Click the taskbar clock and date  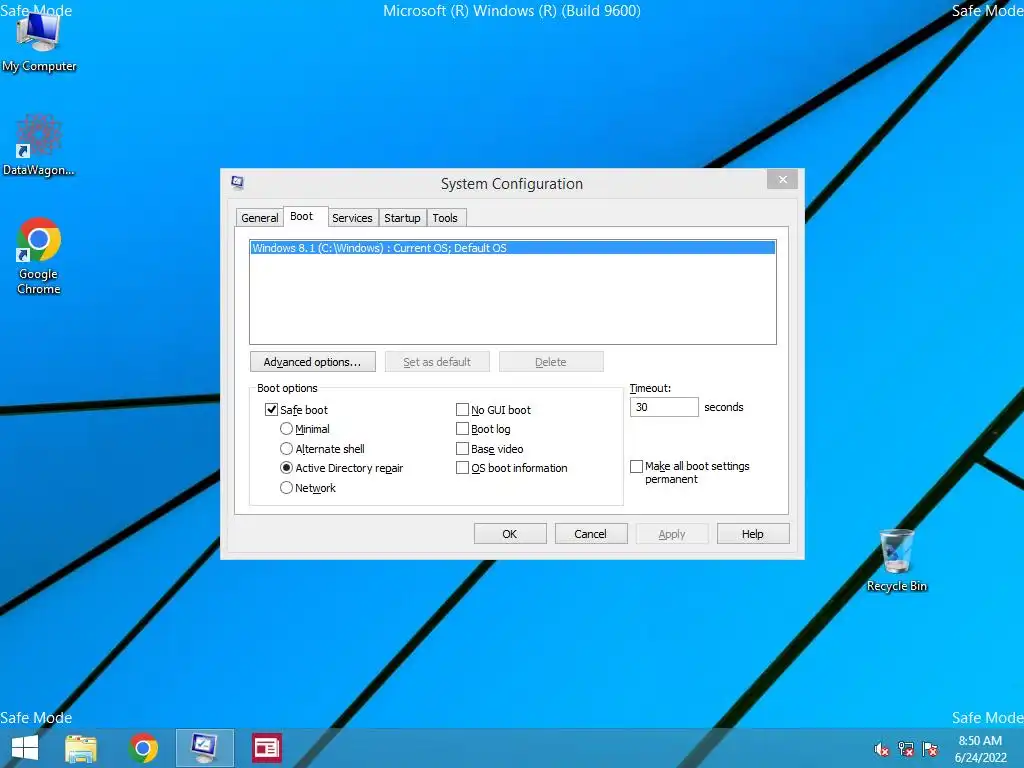[980, 749]
